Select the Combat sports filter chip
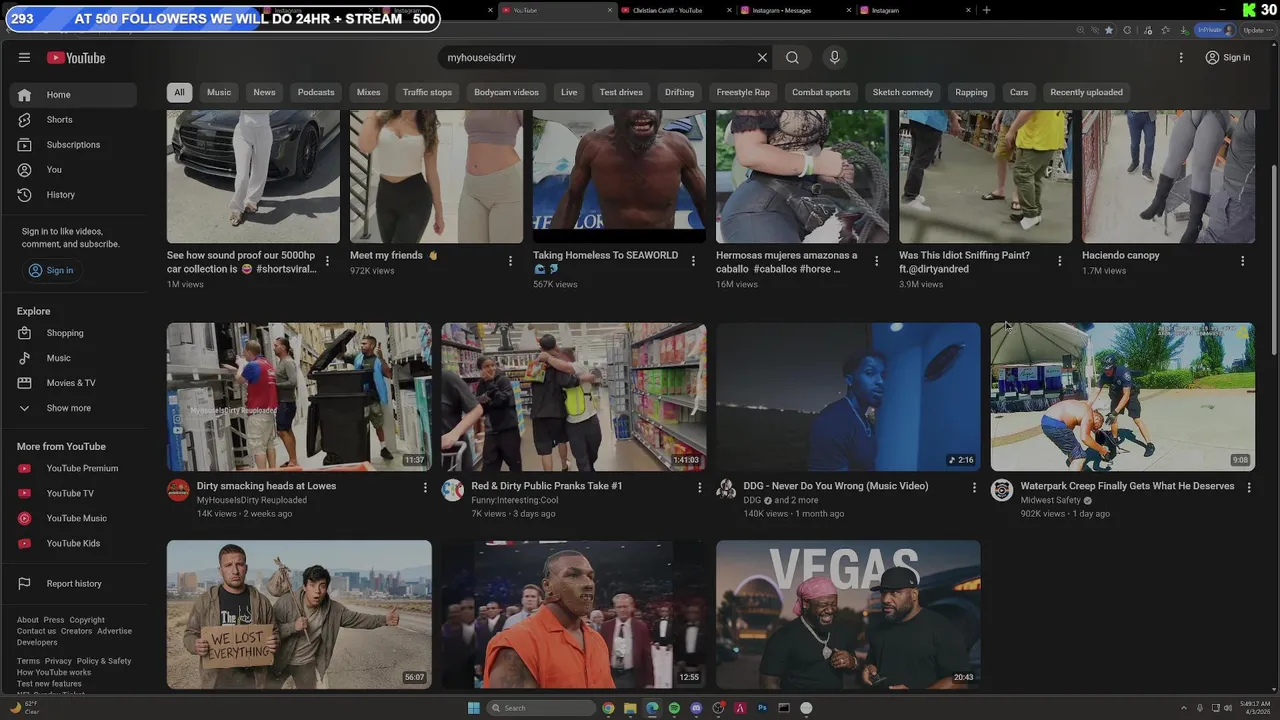The width and height of the screenshot is (1280, 720). pos(821,92)
